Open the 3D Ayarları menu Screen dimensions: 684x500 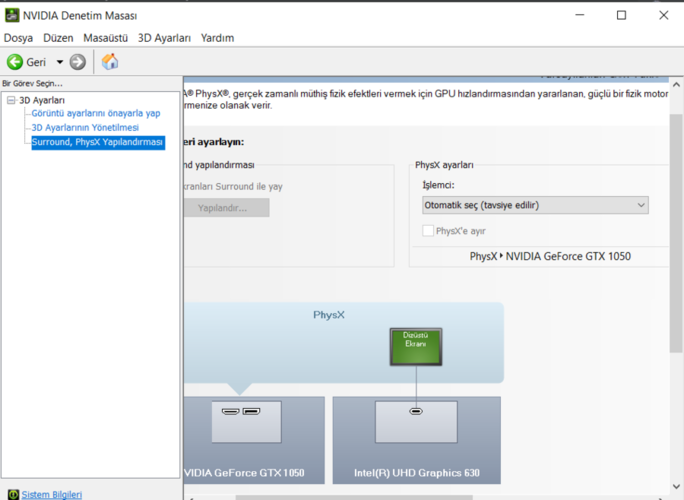tap(164, 38)
